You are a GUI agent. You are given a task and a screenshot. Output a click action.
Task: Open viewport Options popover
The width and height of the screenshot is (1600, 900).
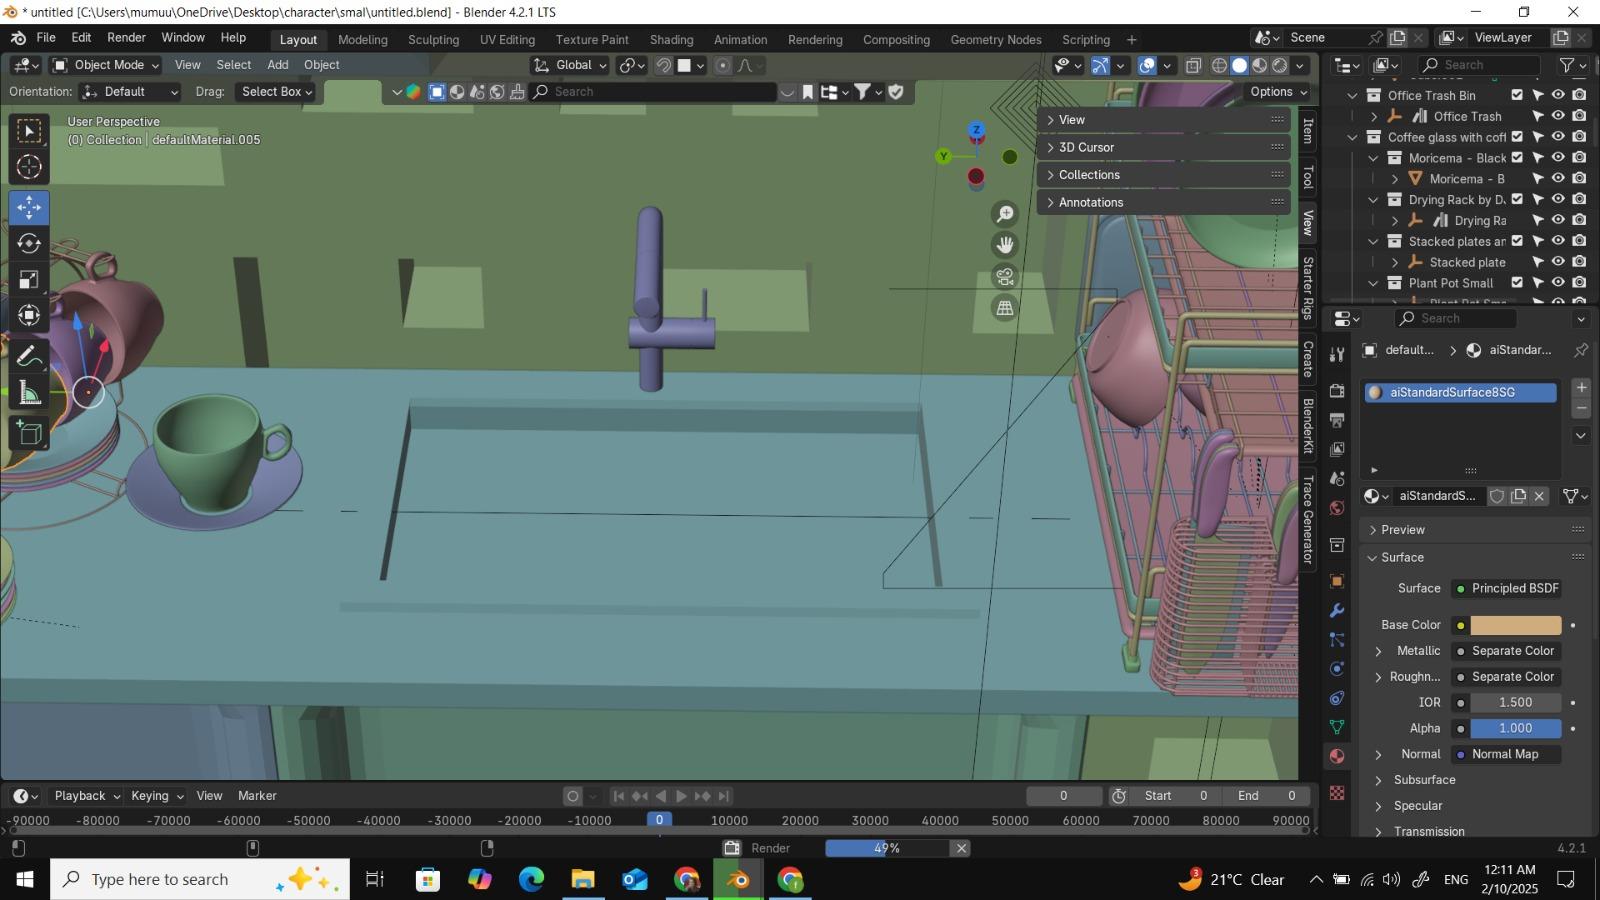click(1279, 91)
